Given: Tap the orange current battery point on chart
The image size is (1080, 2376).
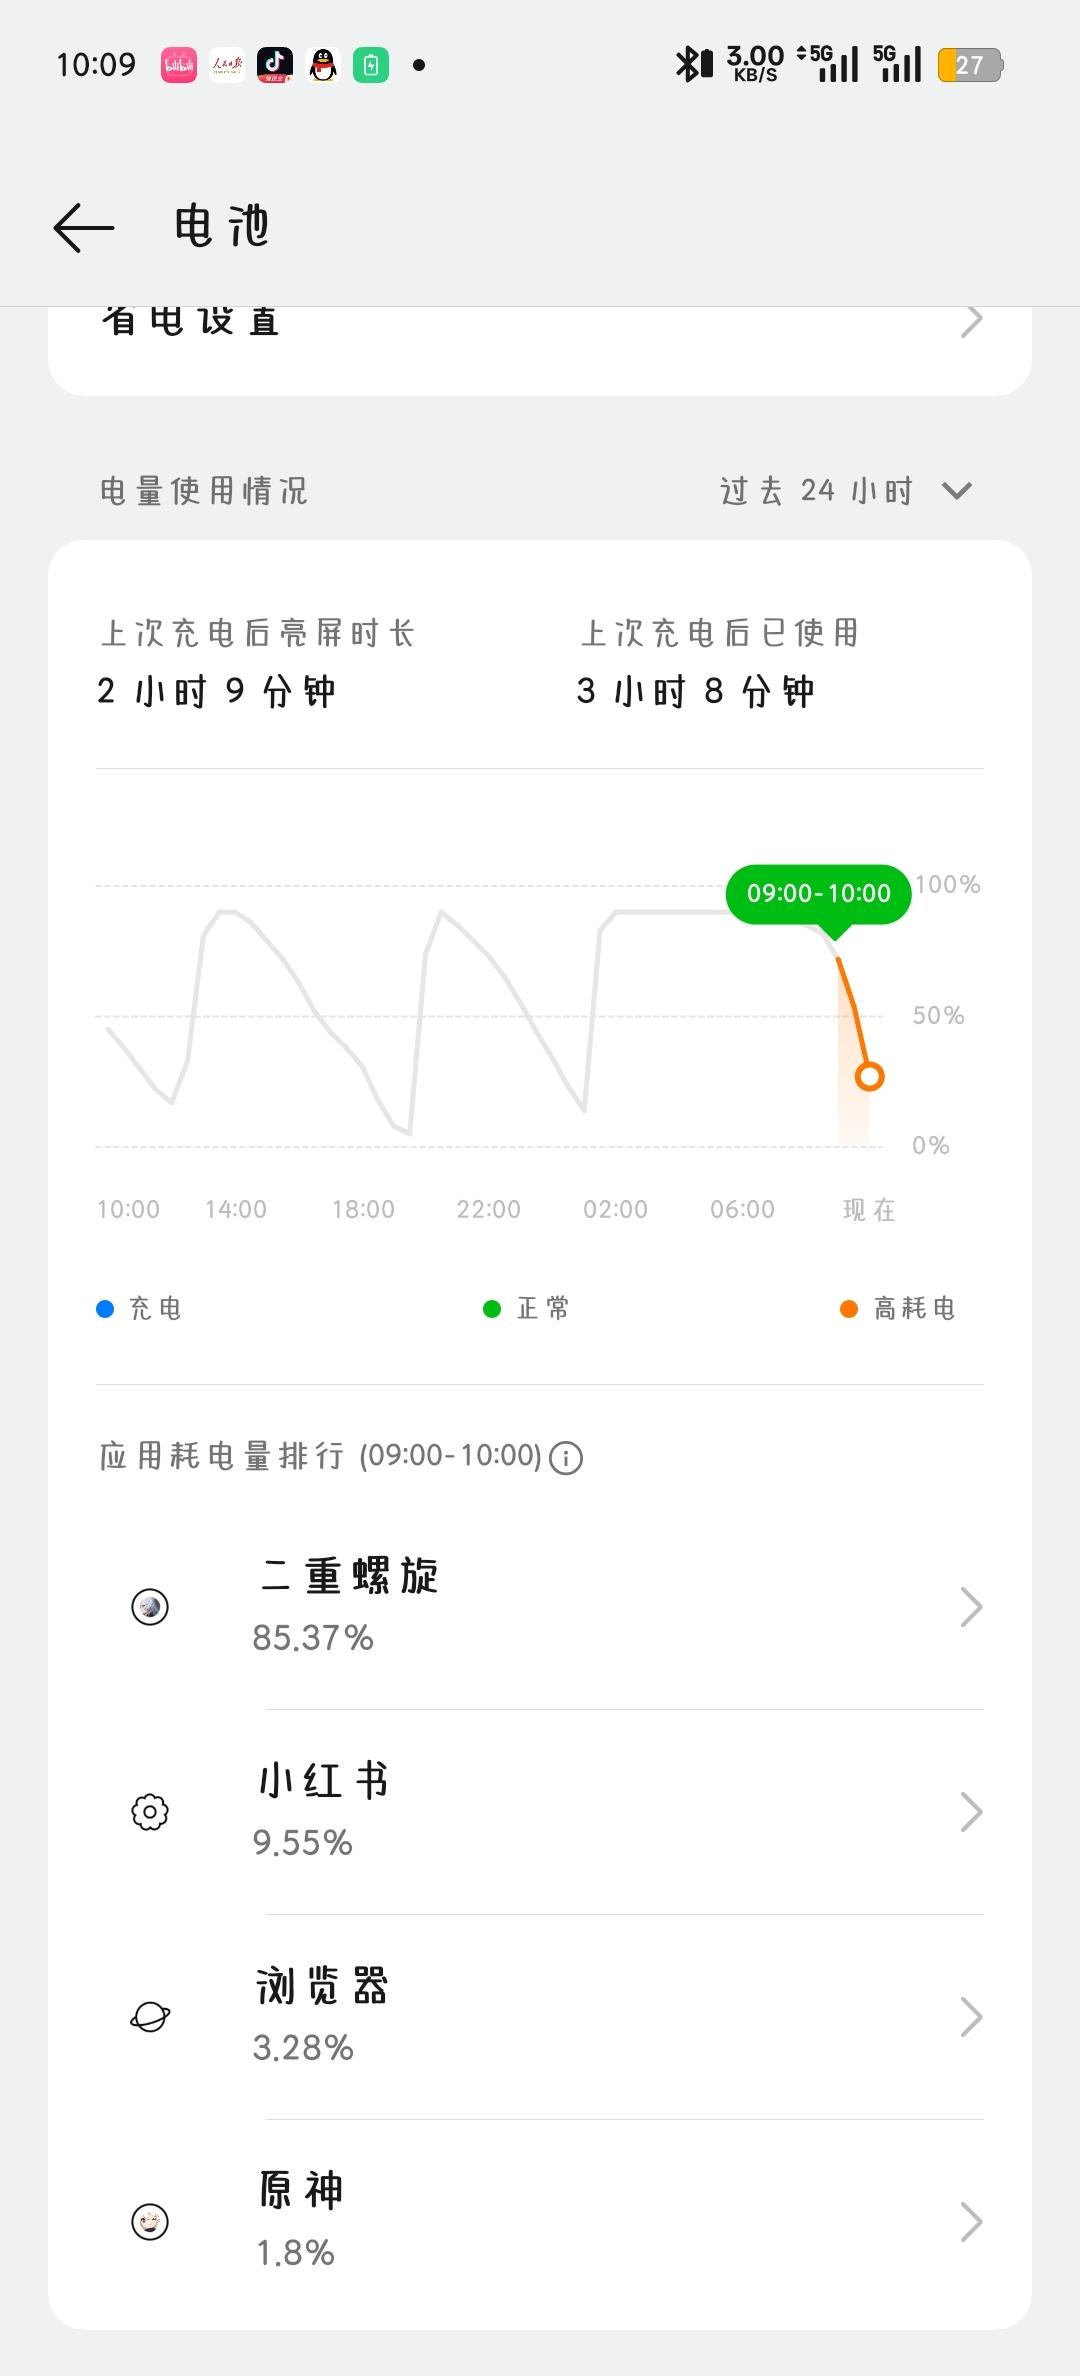Looking at the screenshot, I should coord(870,1077).
